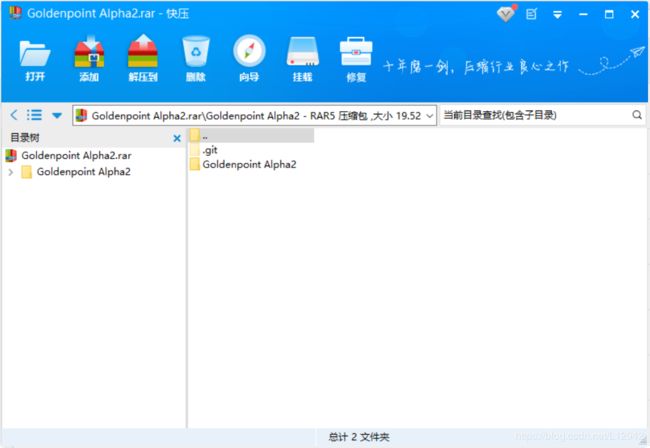Viewport: 650px width, 448px height.
Task: Minimize the 快压 window
Action: click(583, 15)
